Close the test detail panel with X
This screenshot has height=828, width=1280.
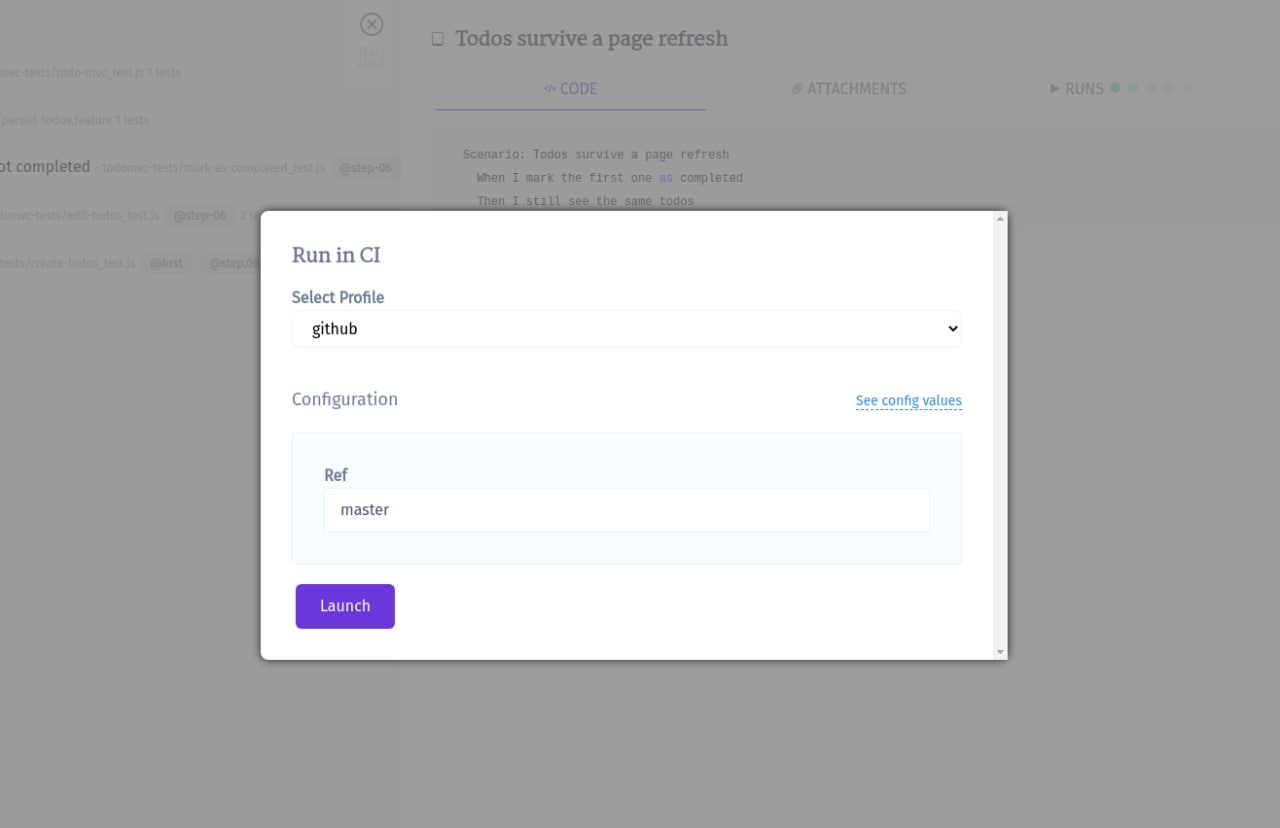371,25
